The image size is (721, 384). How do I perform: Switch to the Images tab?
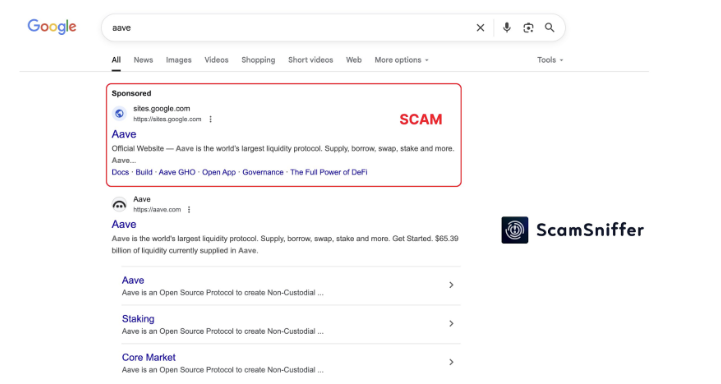click(178, 60)
